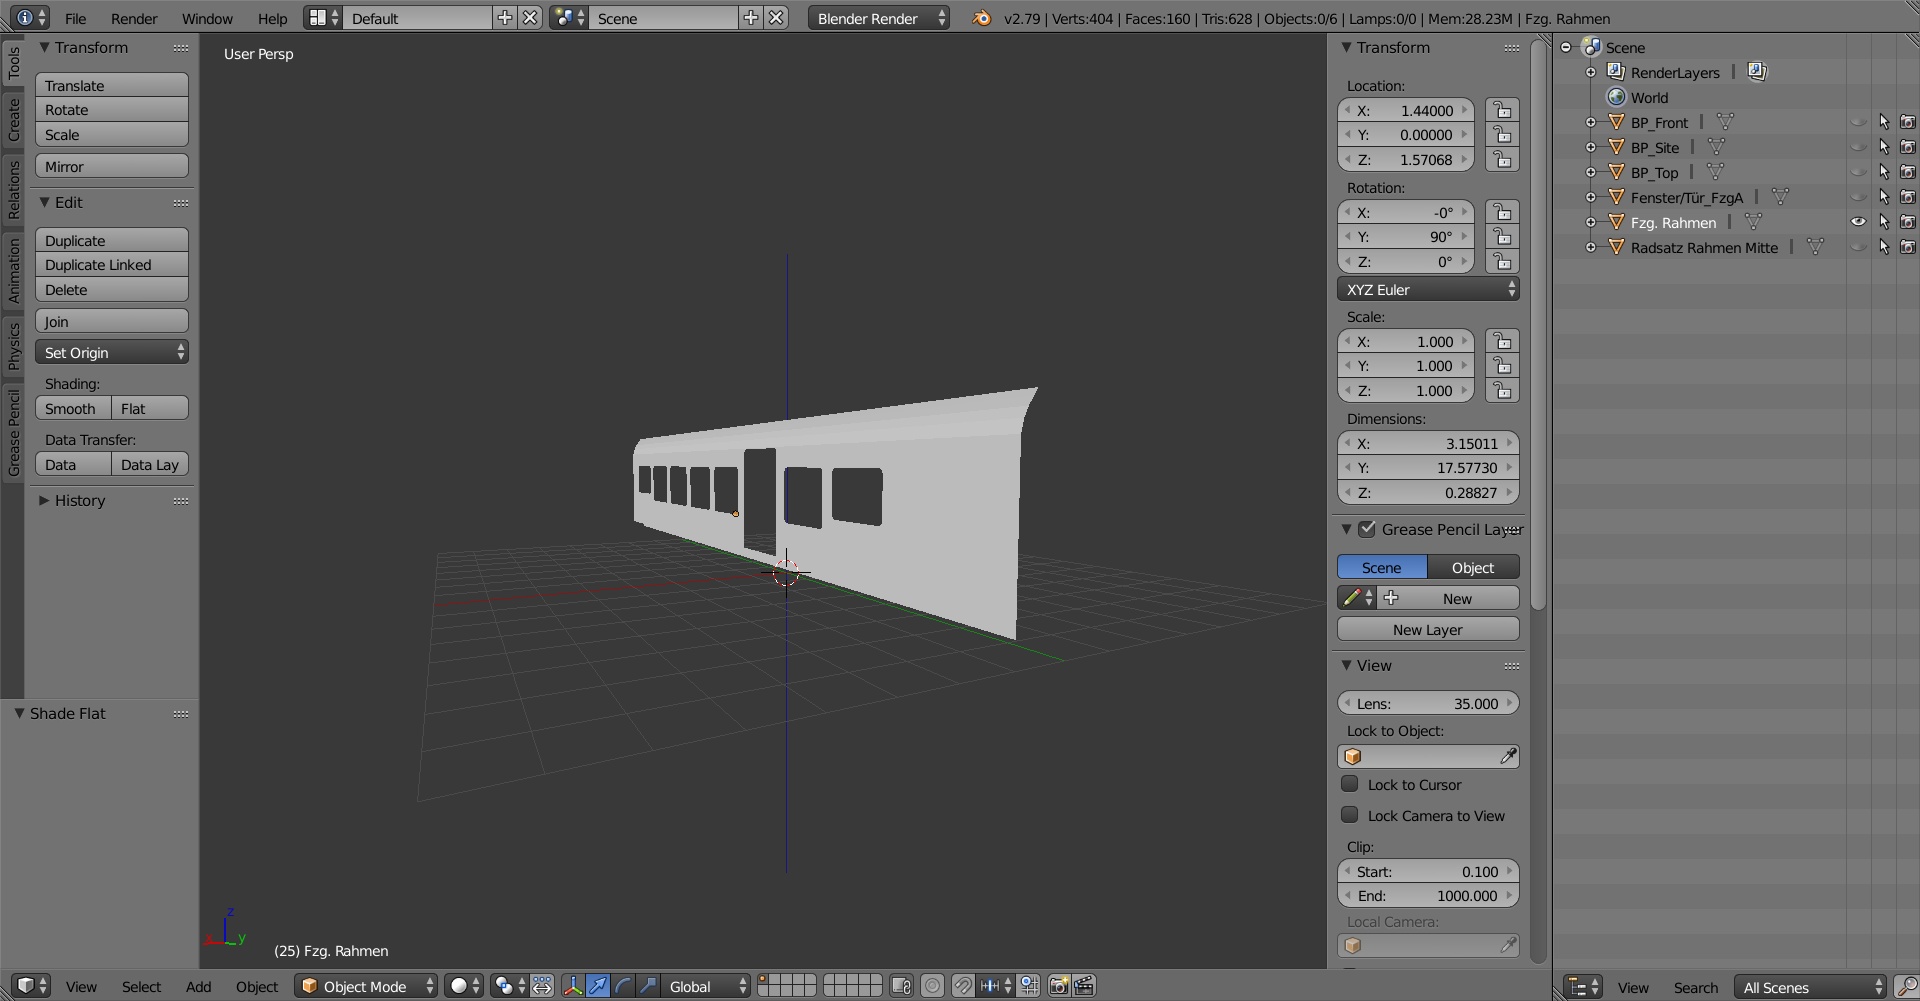
Task: Toggle the 3D manipulator axis icon
Action: click(573, 986)
